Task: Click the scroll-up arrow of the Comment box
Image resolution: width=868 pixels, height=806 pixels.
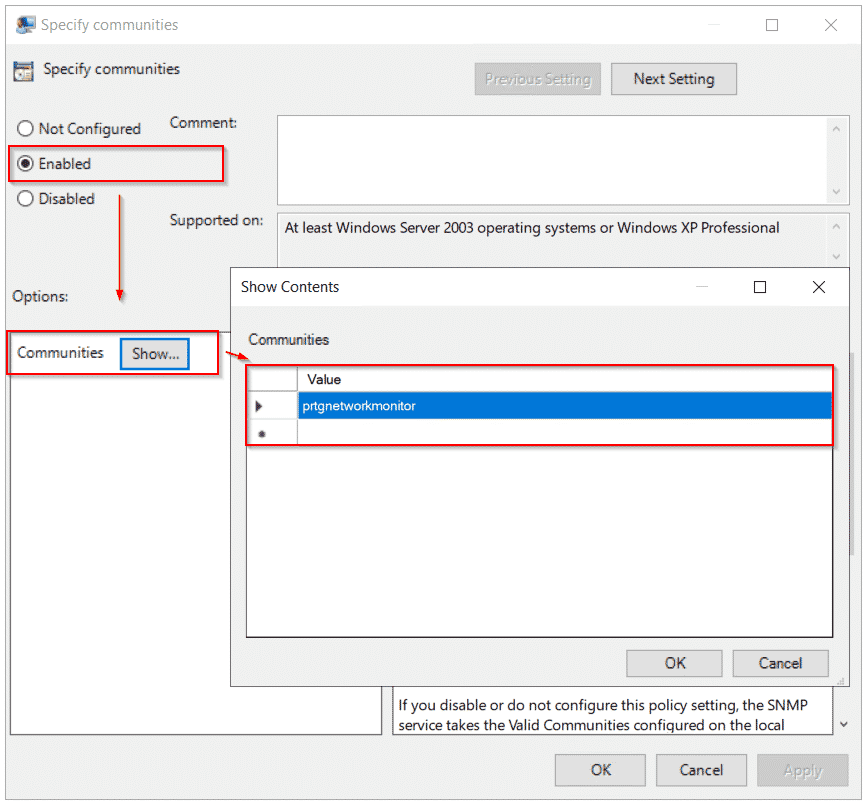Action: click(x=837, y=128)
